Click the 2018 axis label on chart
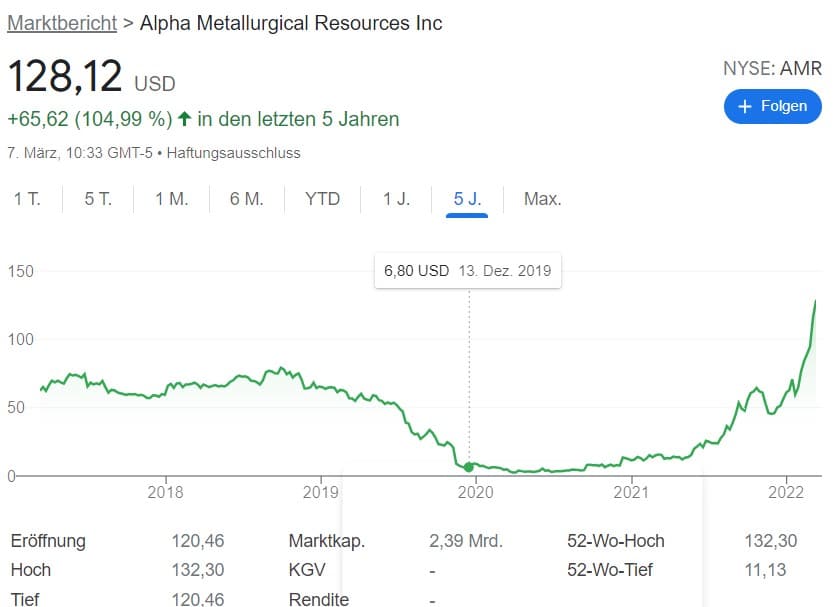The width and height of the screenshot is (838, 607). pyautogui.click(x=165, y=492)
